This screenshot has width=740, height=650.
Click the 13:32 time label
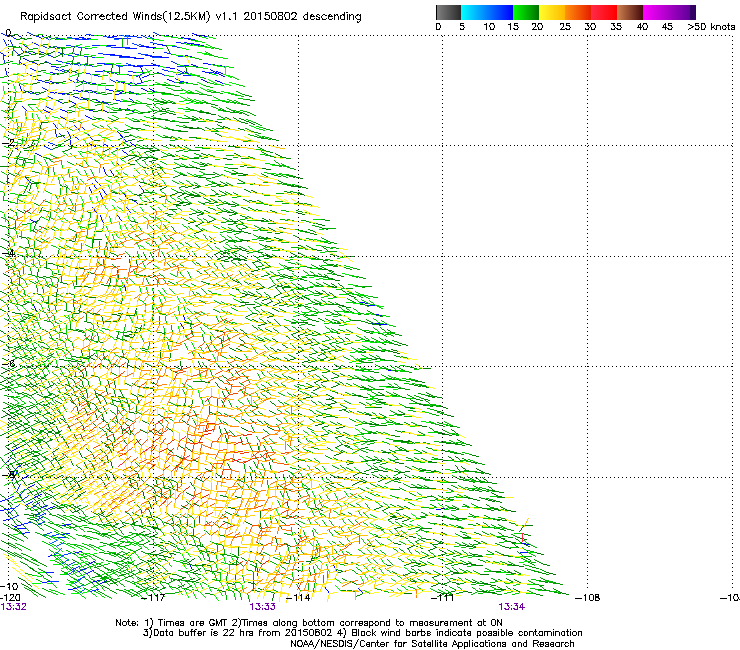pyautogui.click(x=13, y=607)
